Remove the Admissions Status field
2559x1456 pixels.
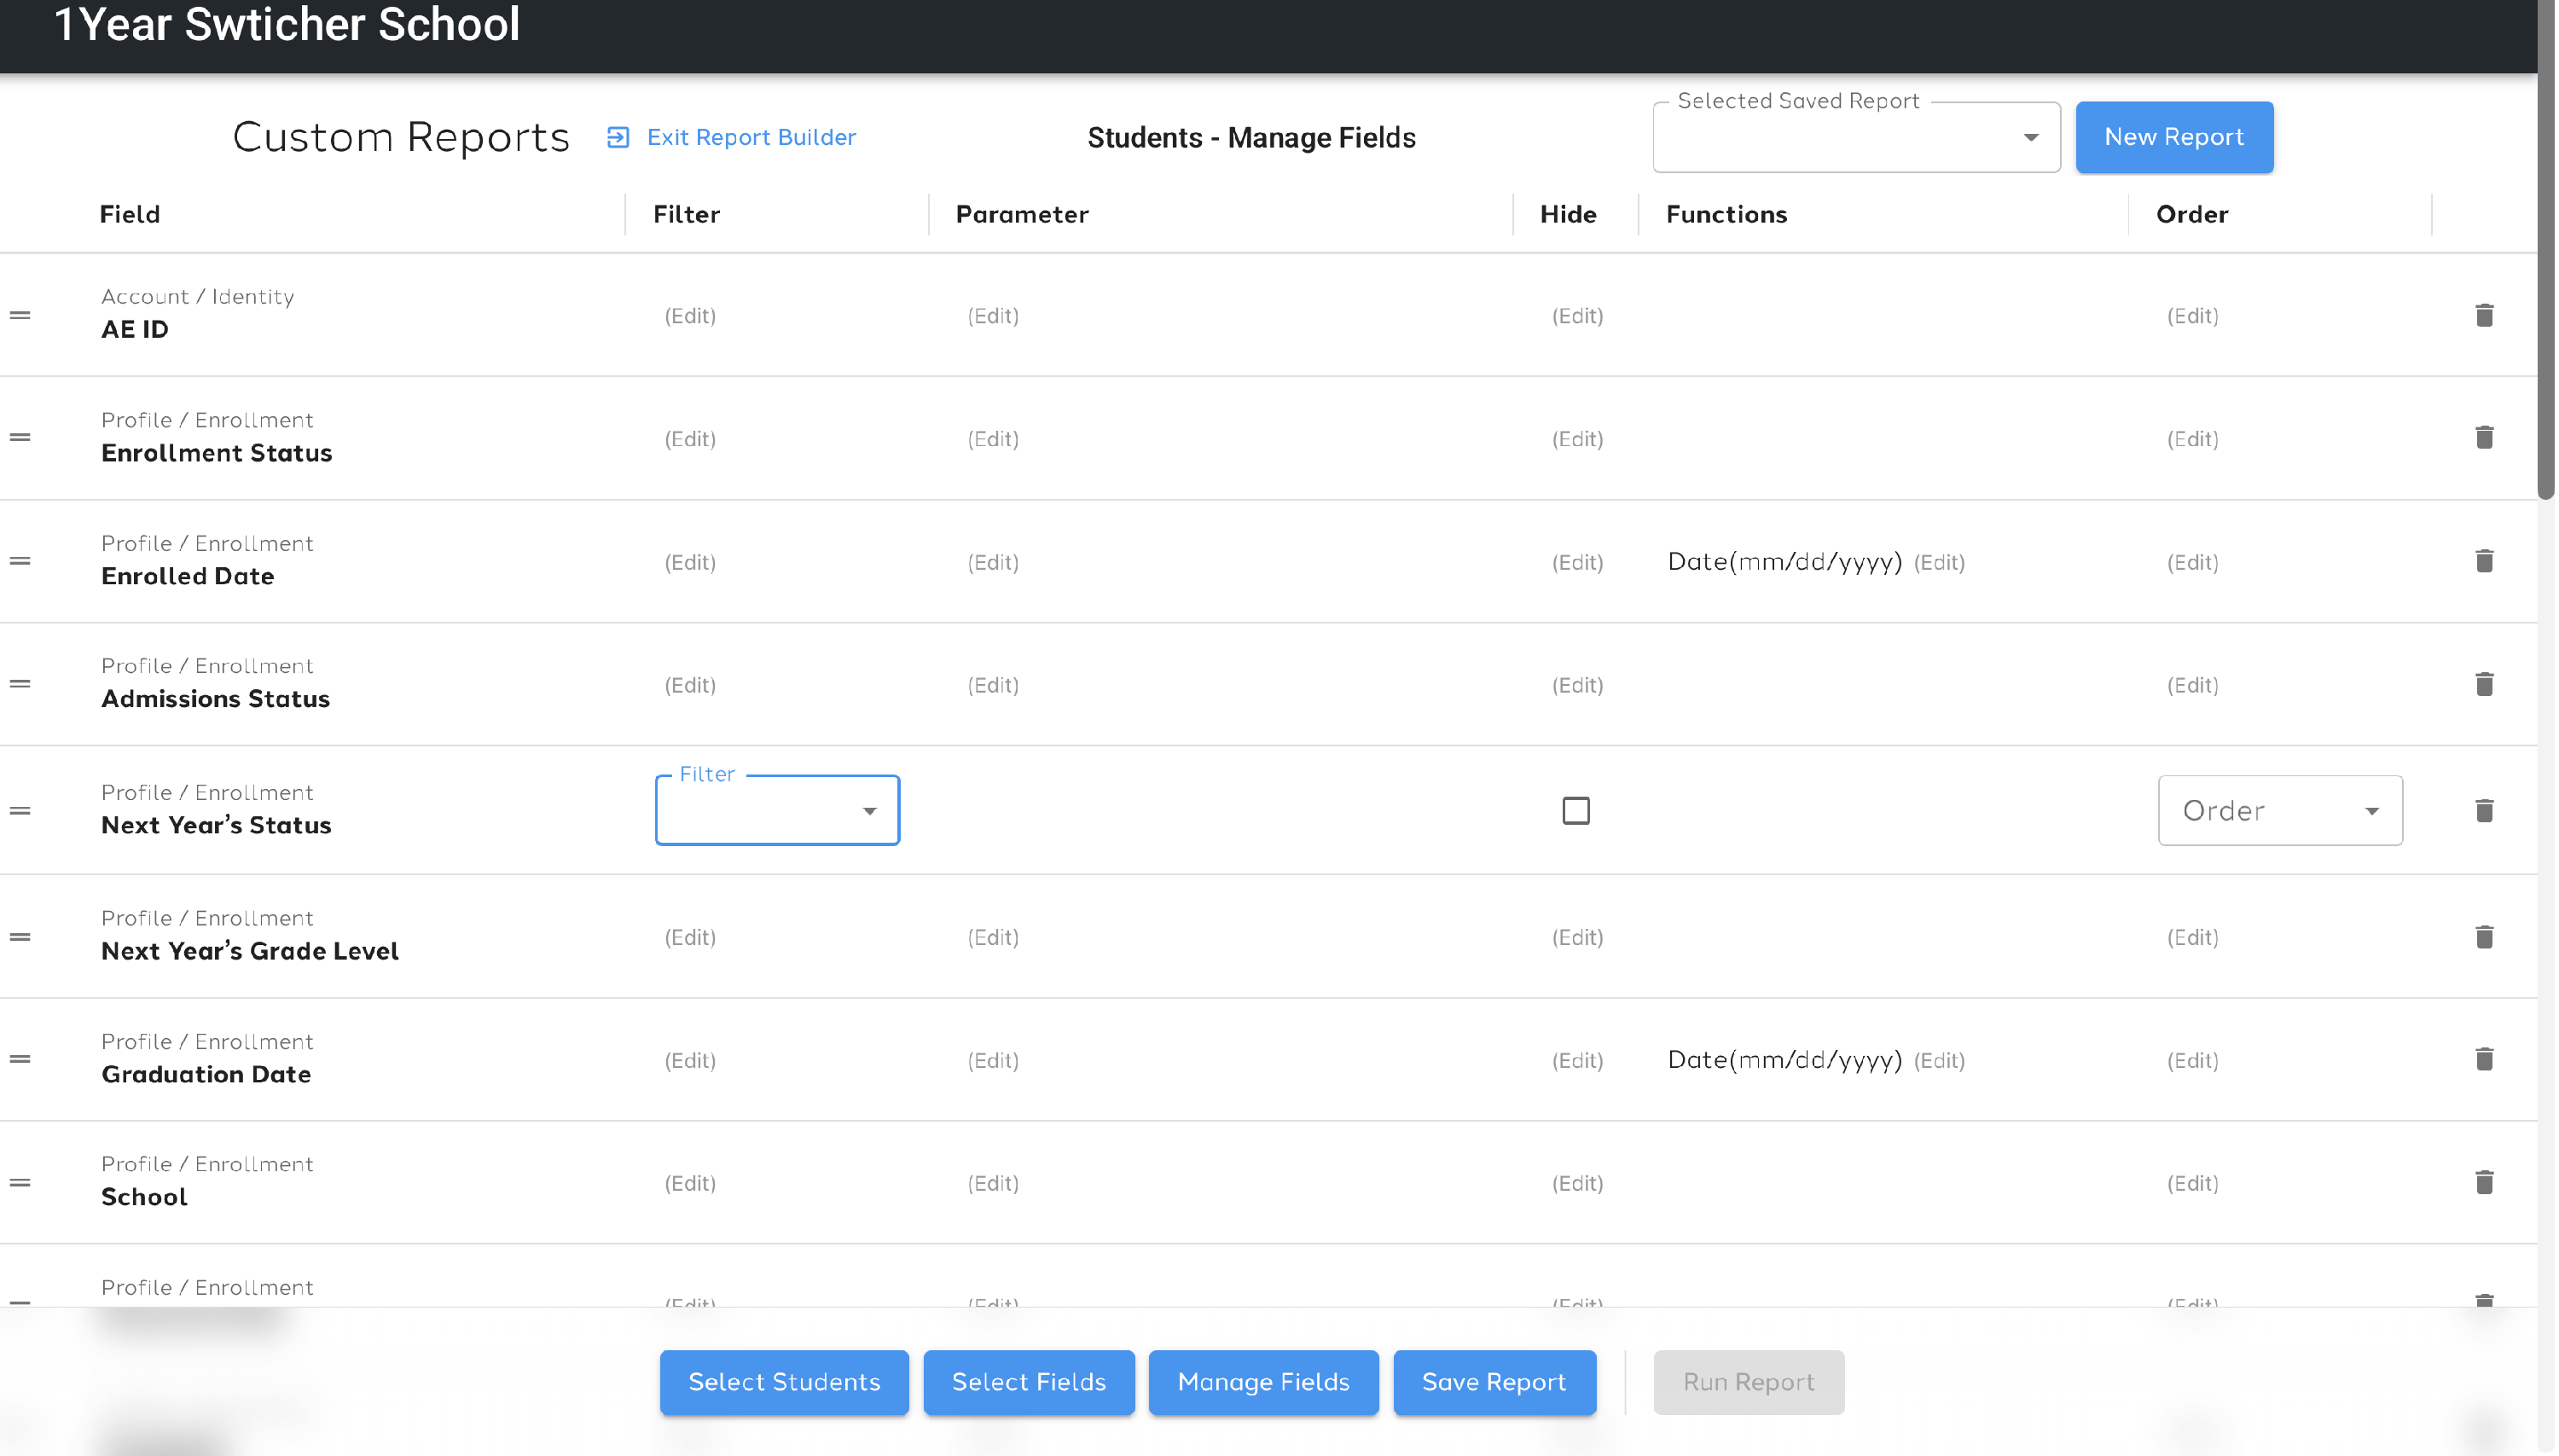2484,685
